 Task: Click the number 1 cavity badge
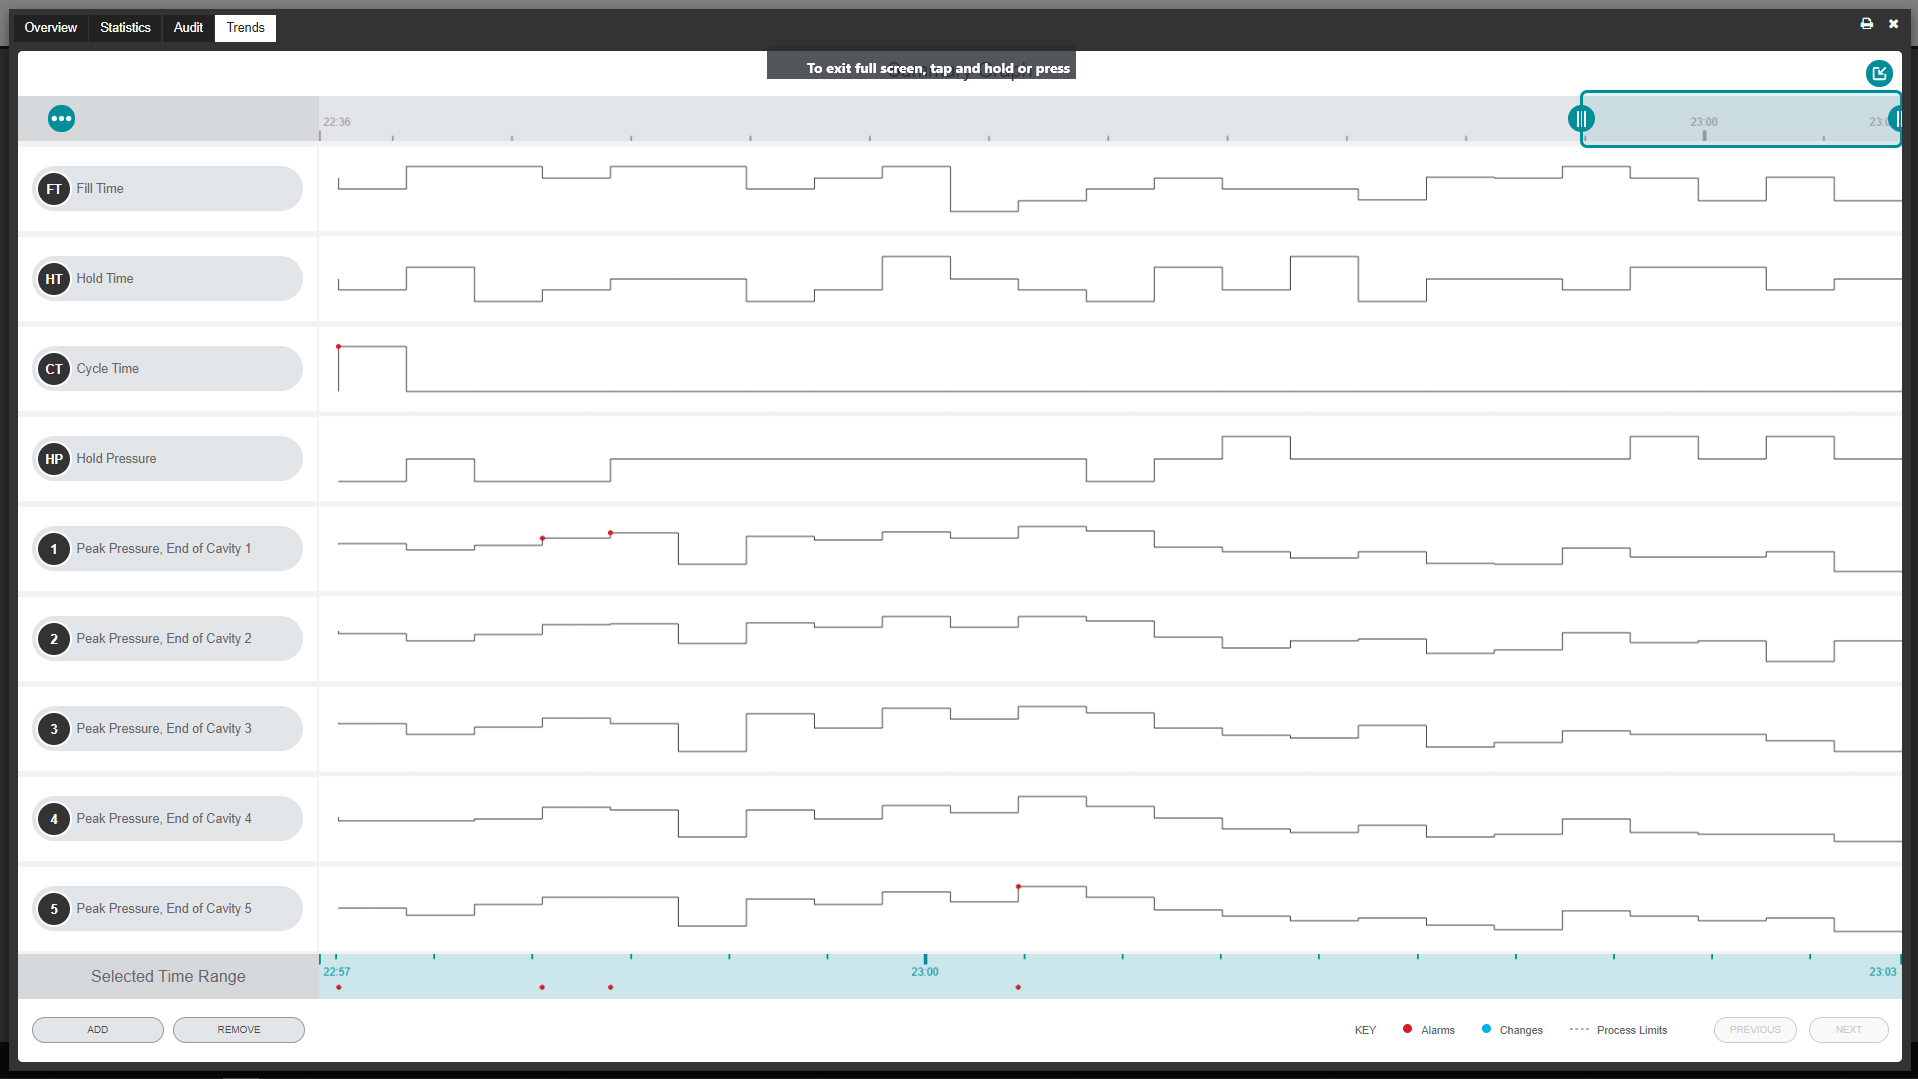[x=54, y=549]
